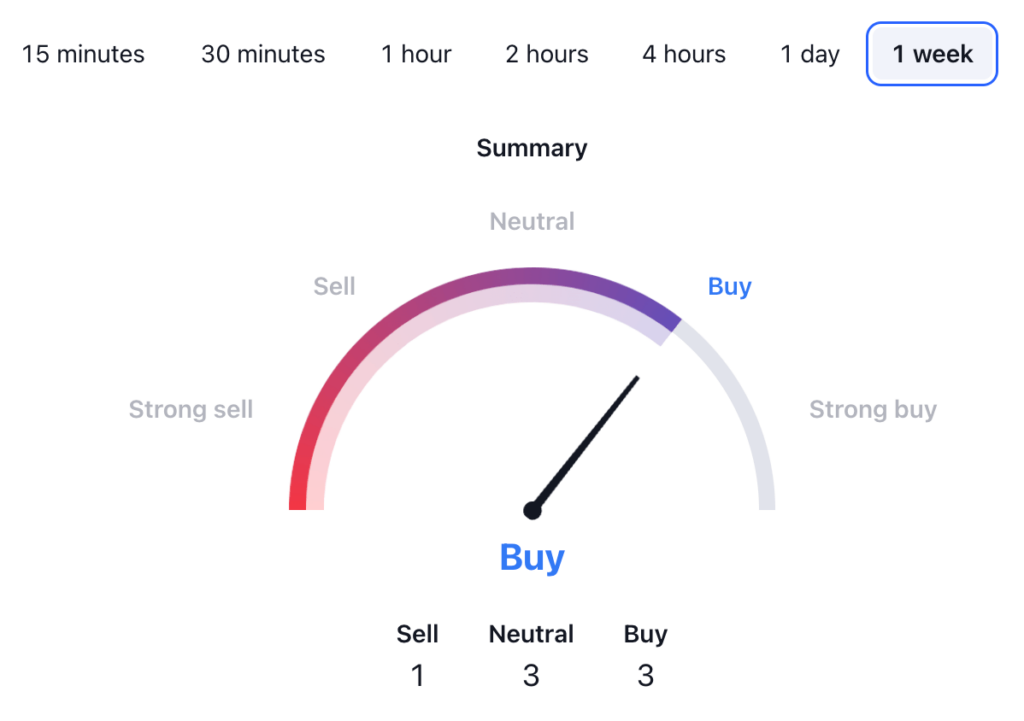
Task: Switch to the 30 minutes timeframe
Action: 263,54
